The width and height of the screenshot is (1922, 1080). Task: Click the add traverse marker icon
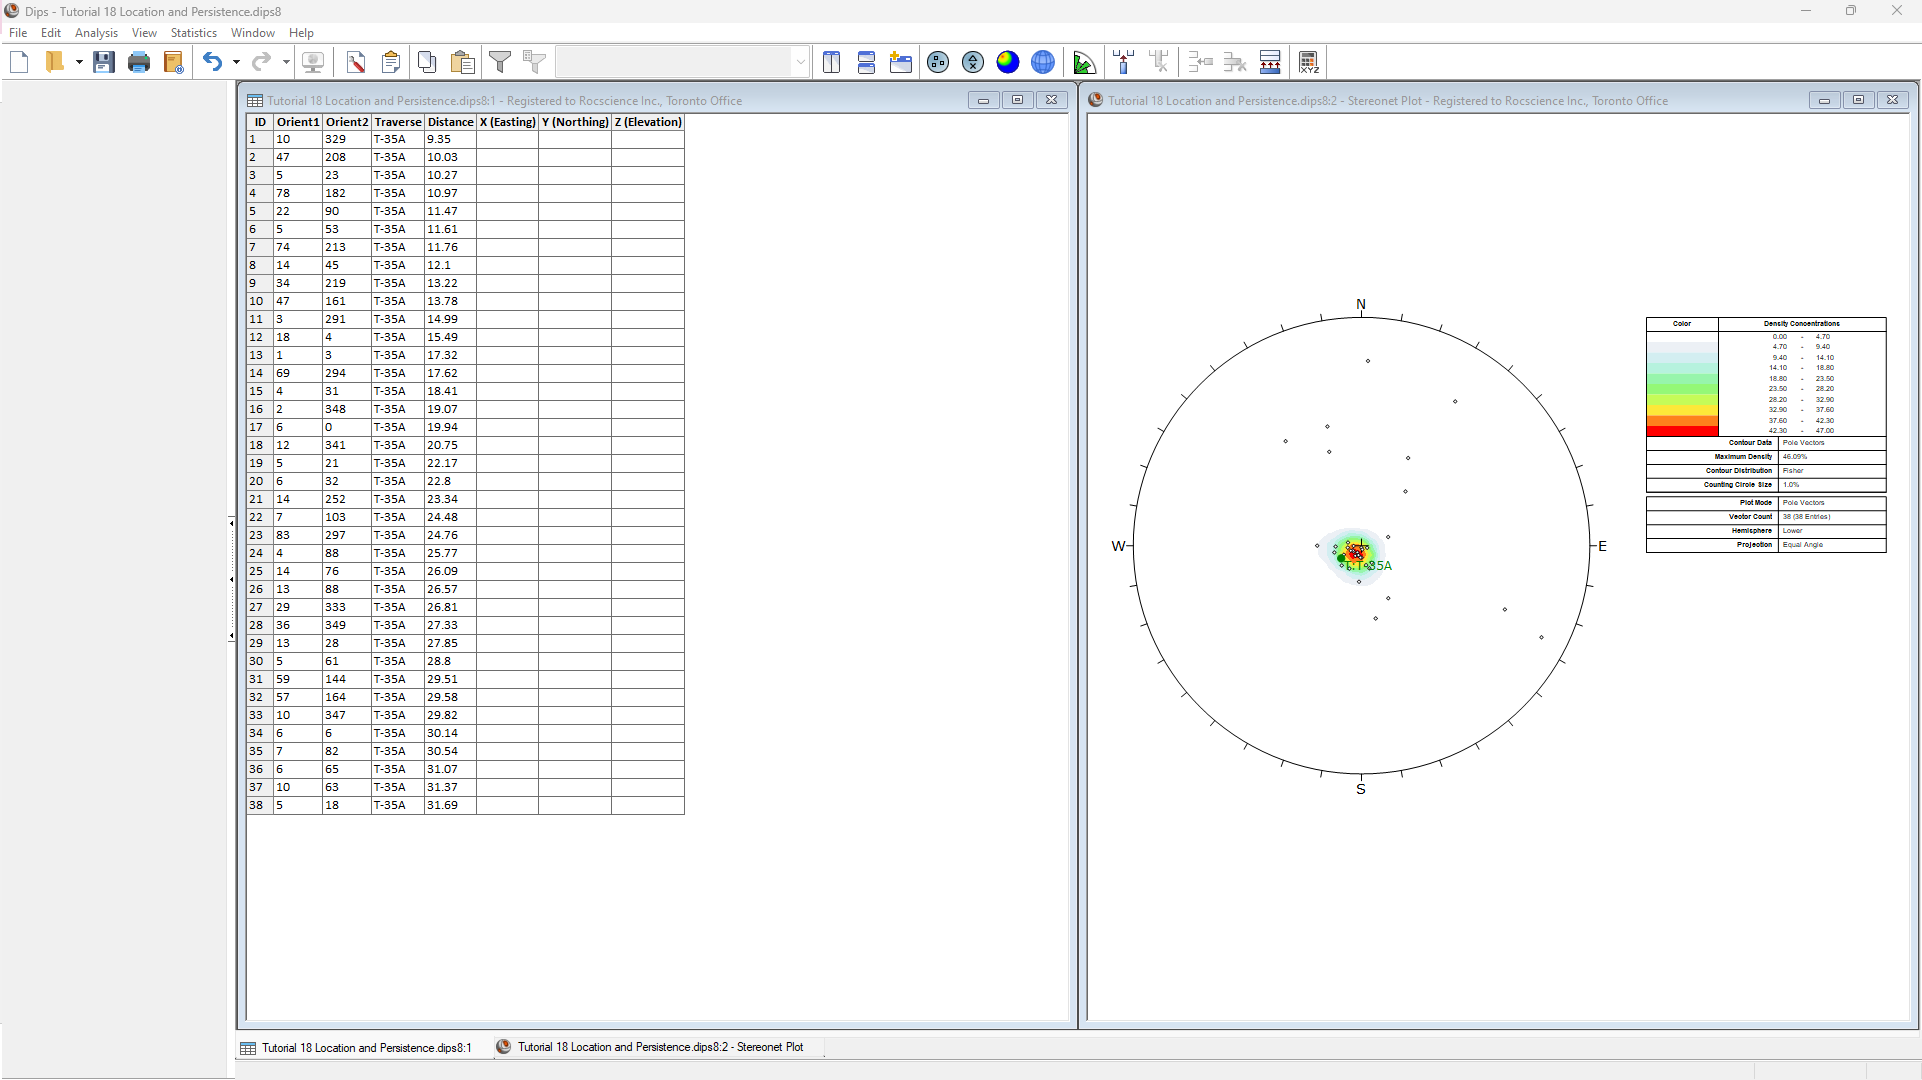point(1124,62)
